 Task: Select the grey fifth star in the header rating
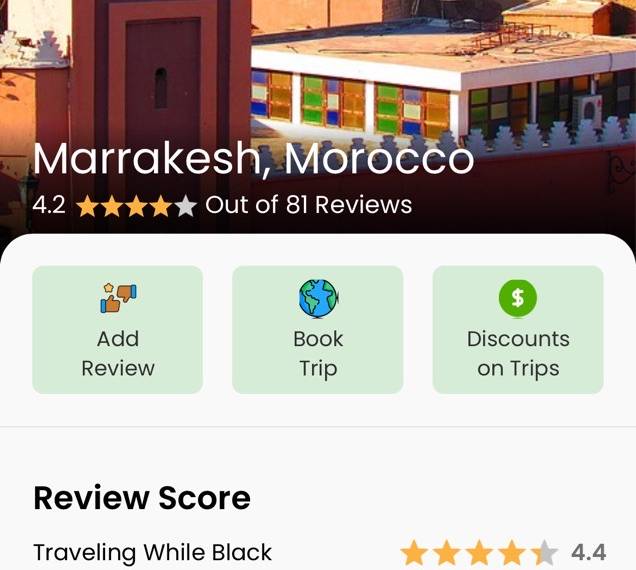(186, 206)
